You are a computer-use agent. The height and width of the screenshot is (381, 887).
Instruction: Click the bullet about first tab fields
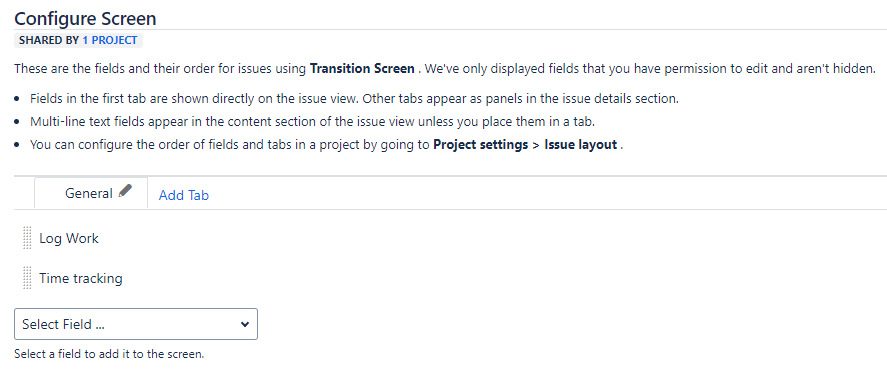pos(354,98)
